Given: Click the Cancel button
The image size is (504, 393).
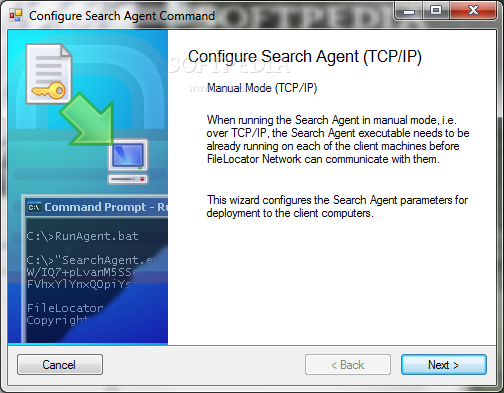Looking at the screenshot, I should pyautogui.click(x=60, y=365).
